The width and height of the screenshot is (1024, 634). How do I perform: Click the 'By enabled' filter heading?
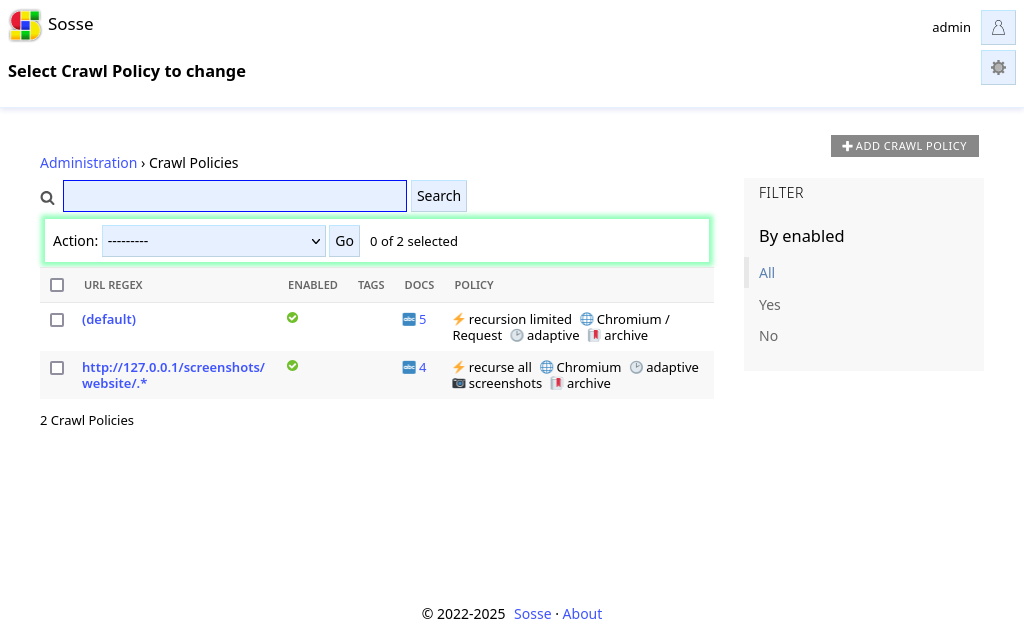point(801,236)
